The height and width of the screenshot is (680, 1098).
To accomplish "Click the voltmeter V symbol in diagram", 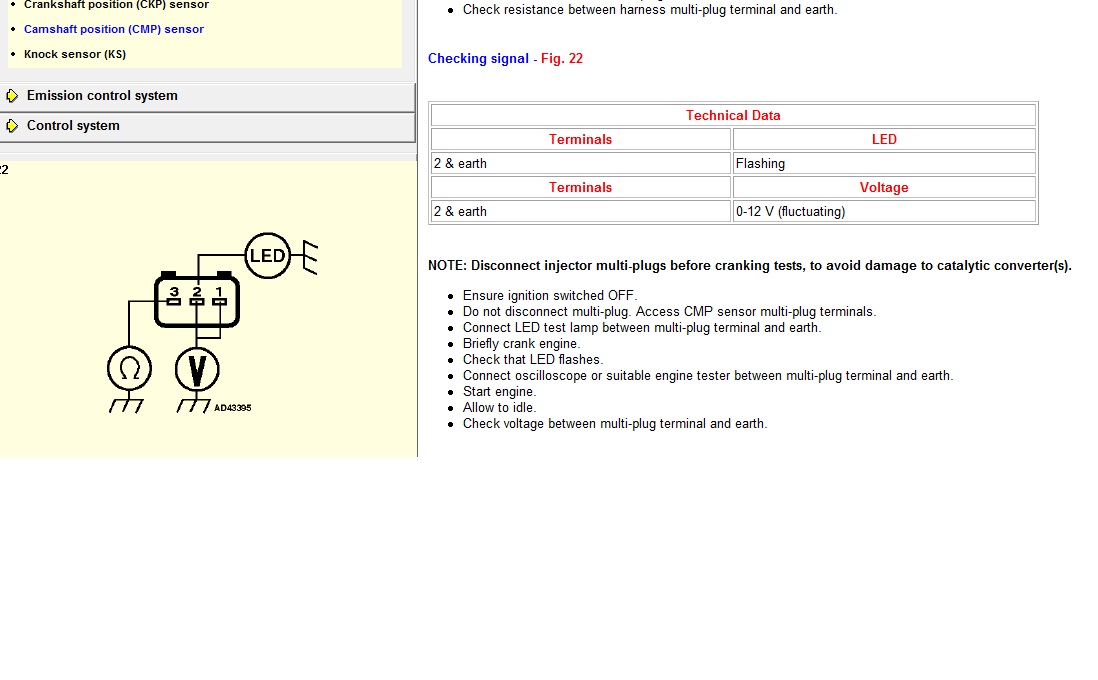I will coord(198,370).
